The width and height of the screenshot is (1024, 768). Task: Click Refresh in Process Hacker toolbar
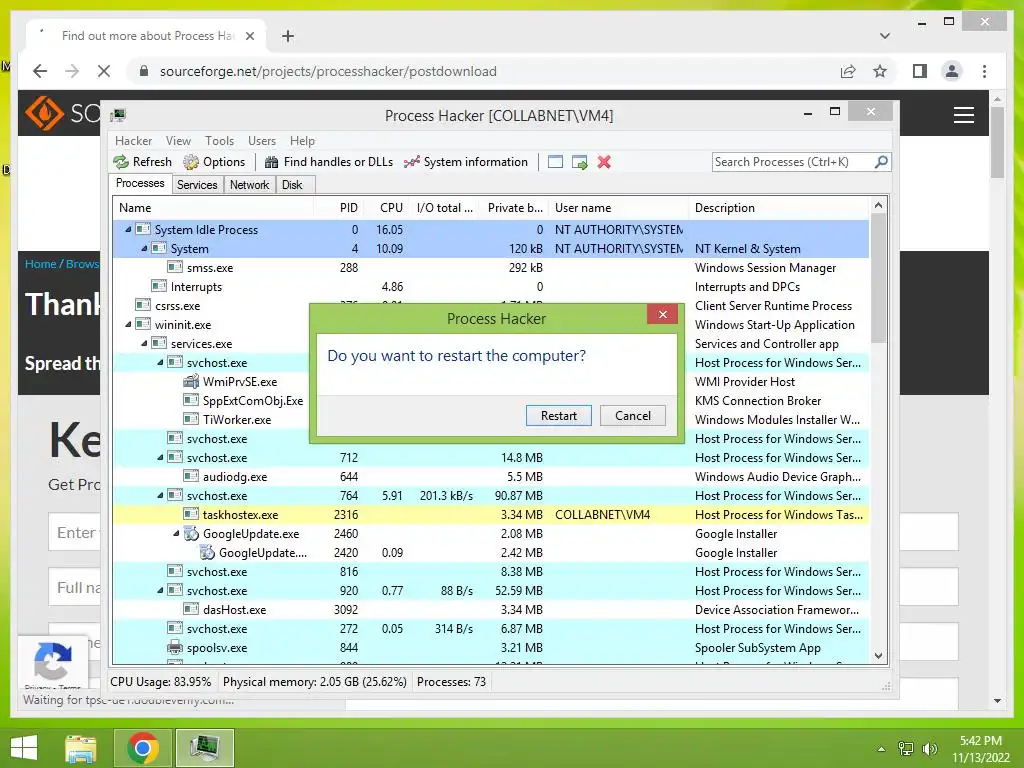click(142, 162)
